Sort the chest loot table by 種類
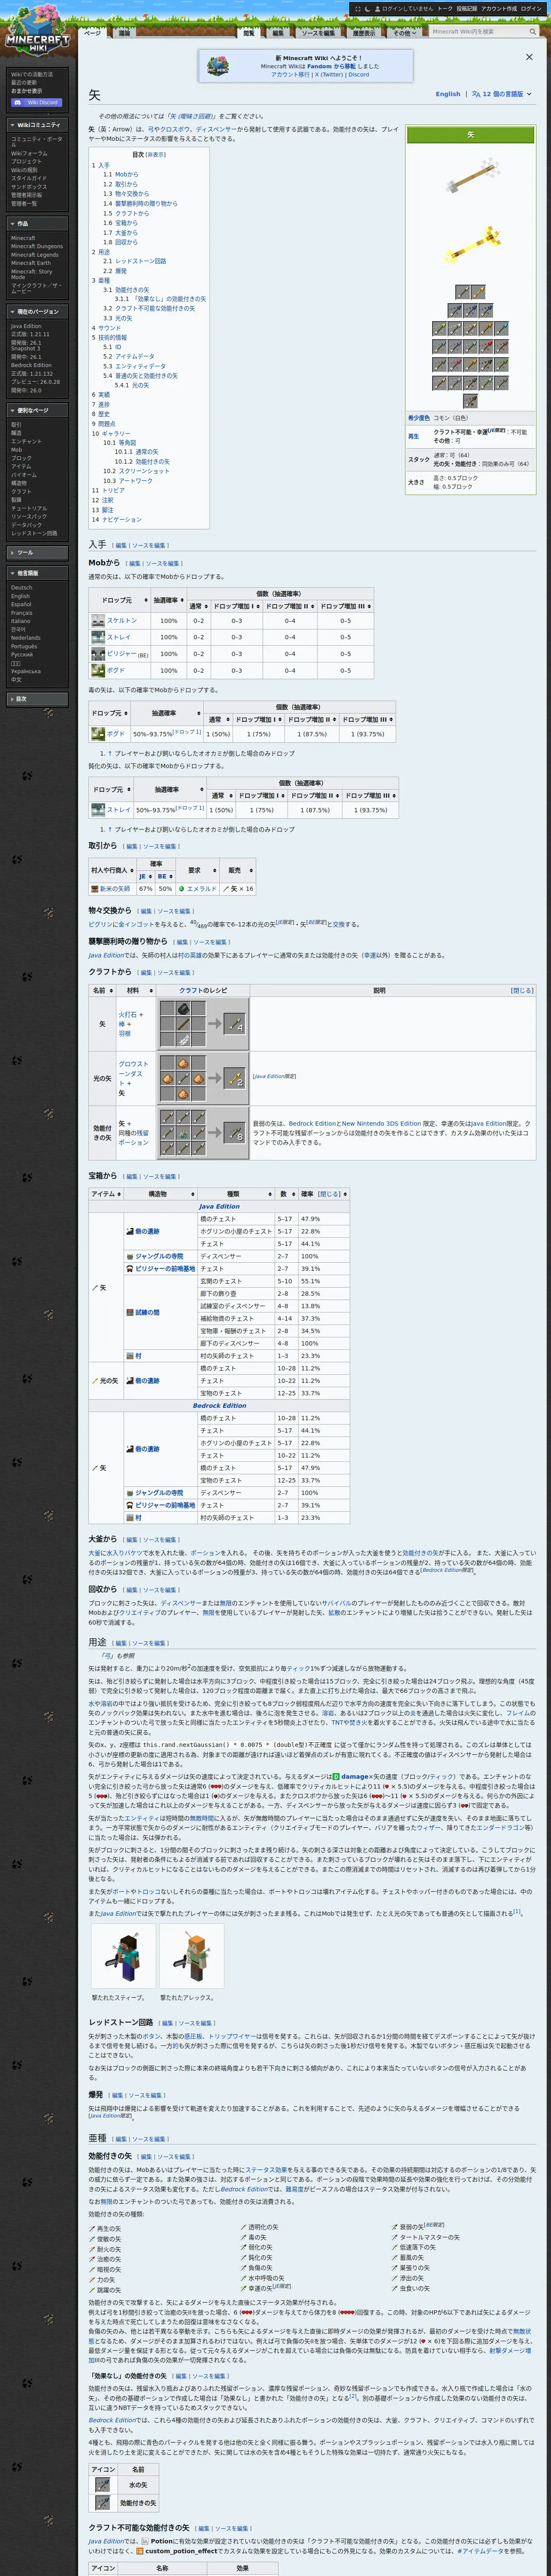551x2576 pixels. (236, 1193)
